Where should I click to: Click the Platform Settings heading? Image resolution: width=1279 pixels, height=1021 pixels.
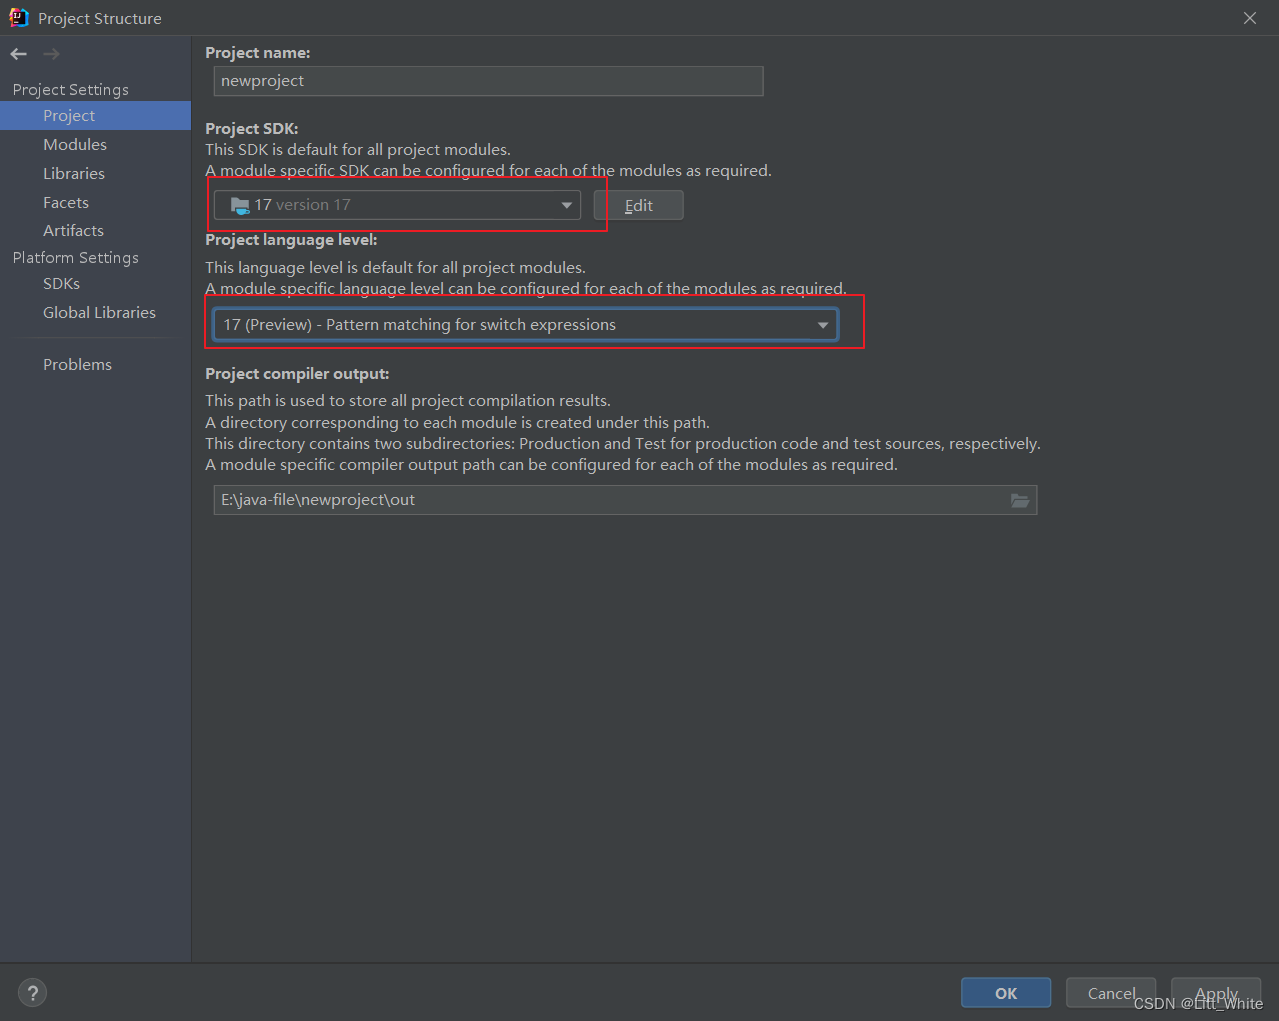tap(76, 257)
